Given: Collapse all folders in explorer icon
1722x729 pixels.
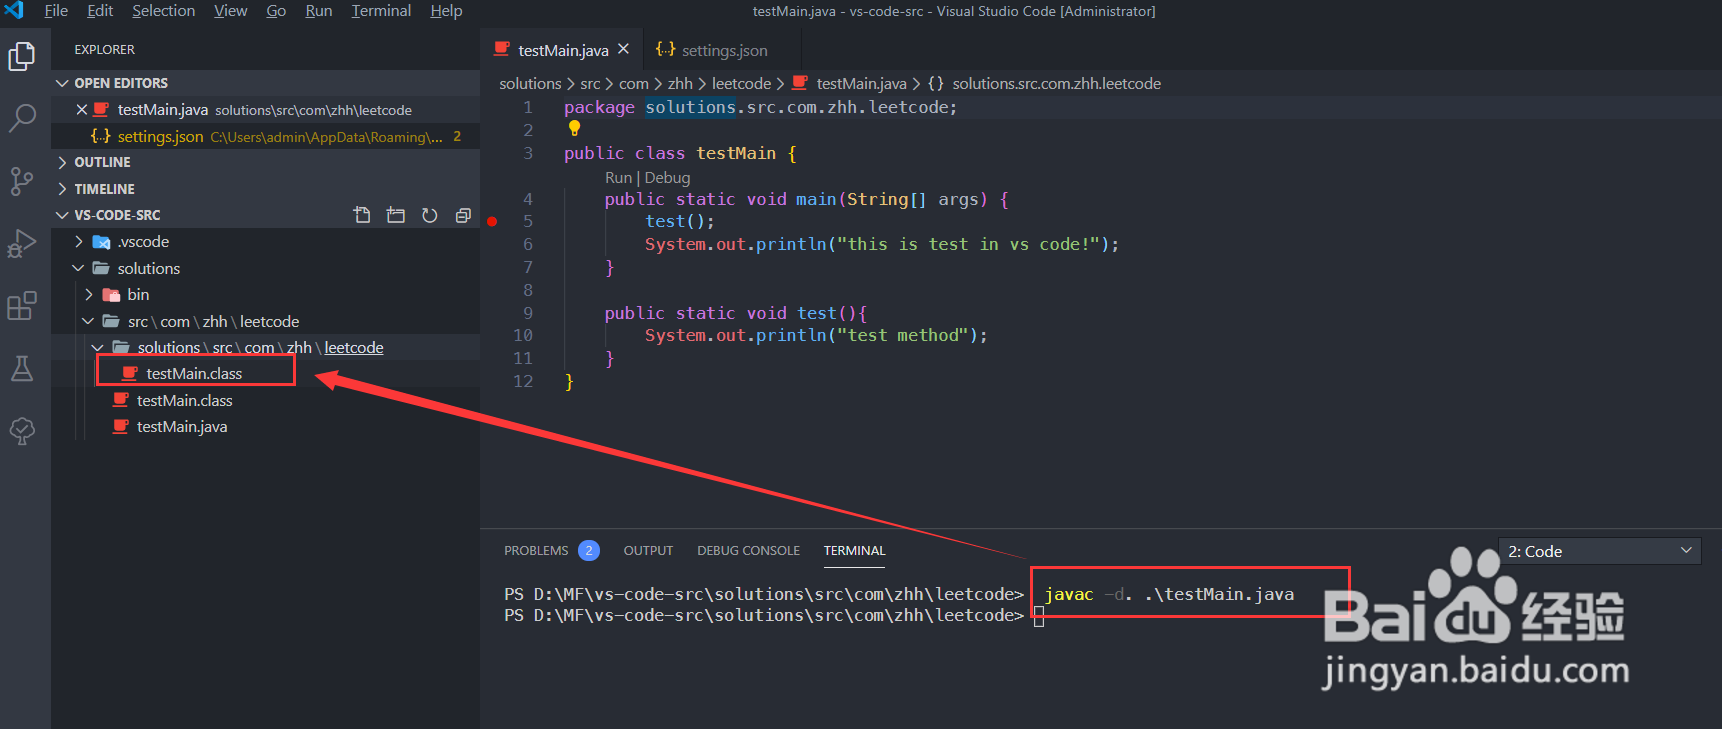Looking at the screenshot, I should coord(463,215).
